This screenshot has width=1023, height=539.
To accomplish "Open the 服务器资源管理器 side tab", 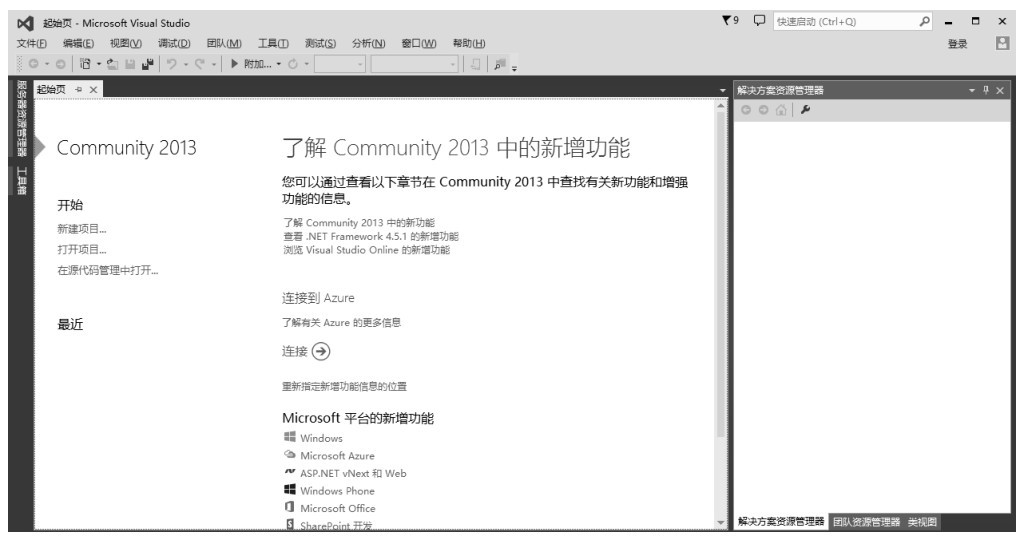I will click(22, 119).
